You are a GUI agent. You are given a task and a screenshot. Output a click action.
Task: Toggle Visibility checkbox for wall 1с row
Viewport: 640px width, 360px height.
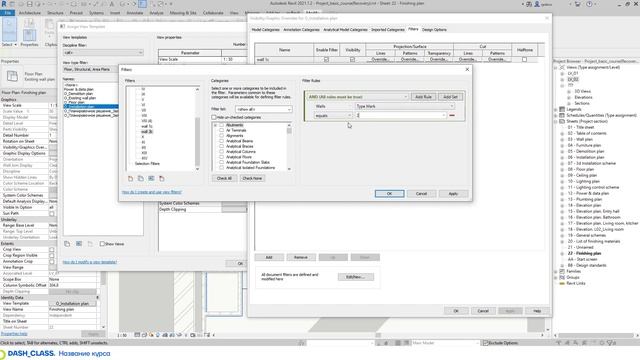pos(352,60)
